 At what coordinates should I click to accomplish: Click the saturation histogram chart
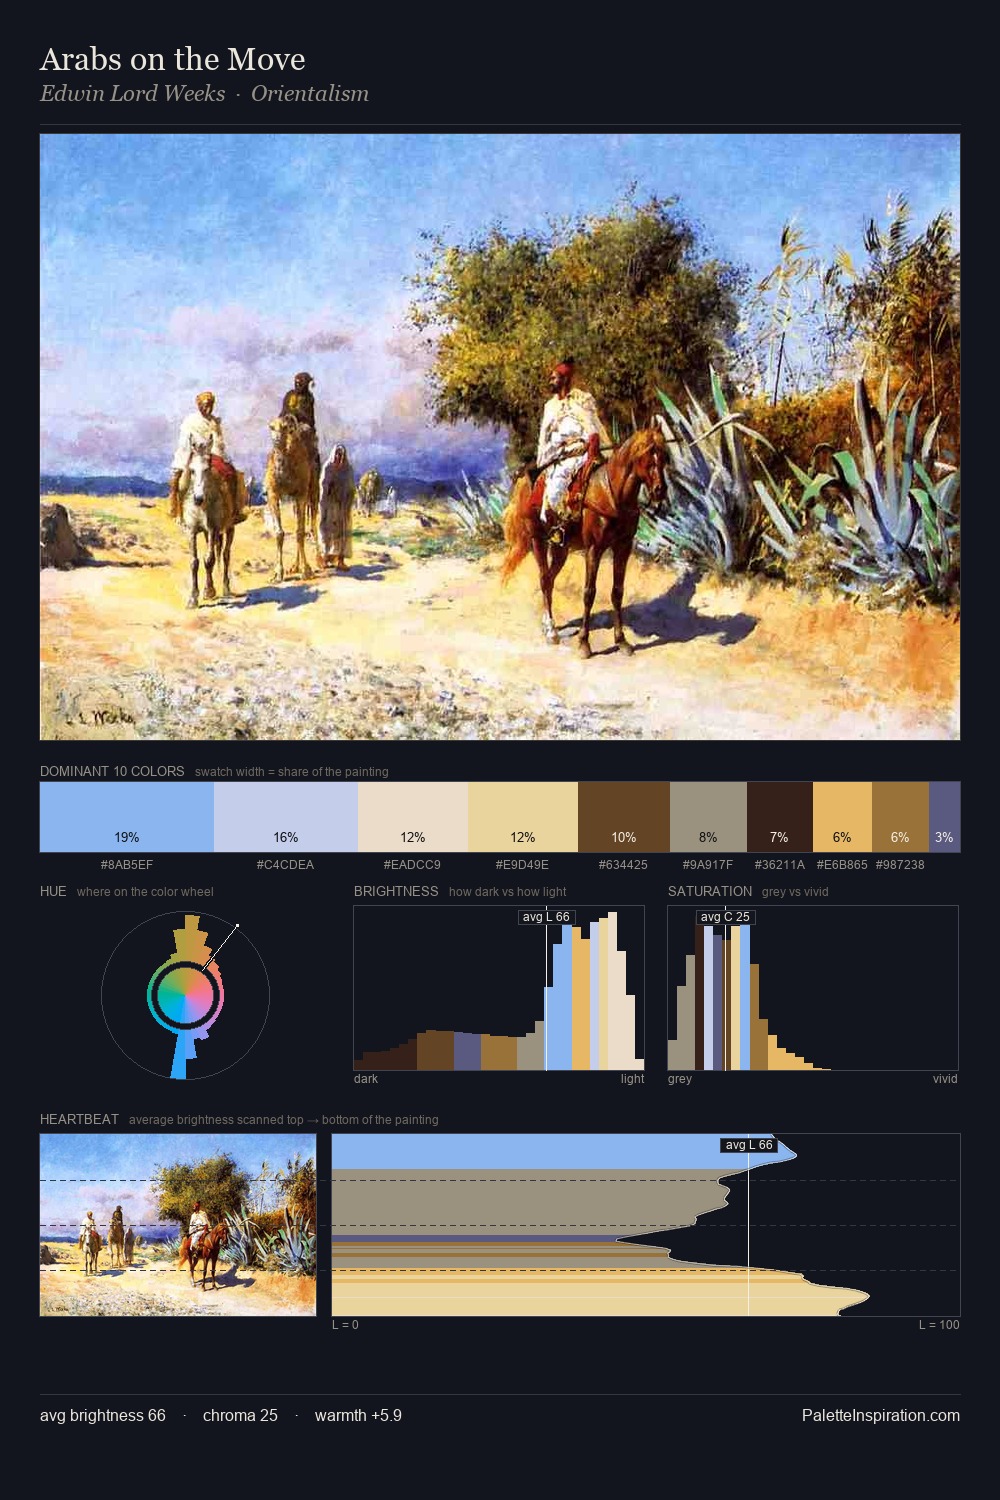[x=813, y=988]
